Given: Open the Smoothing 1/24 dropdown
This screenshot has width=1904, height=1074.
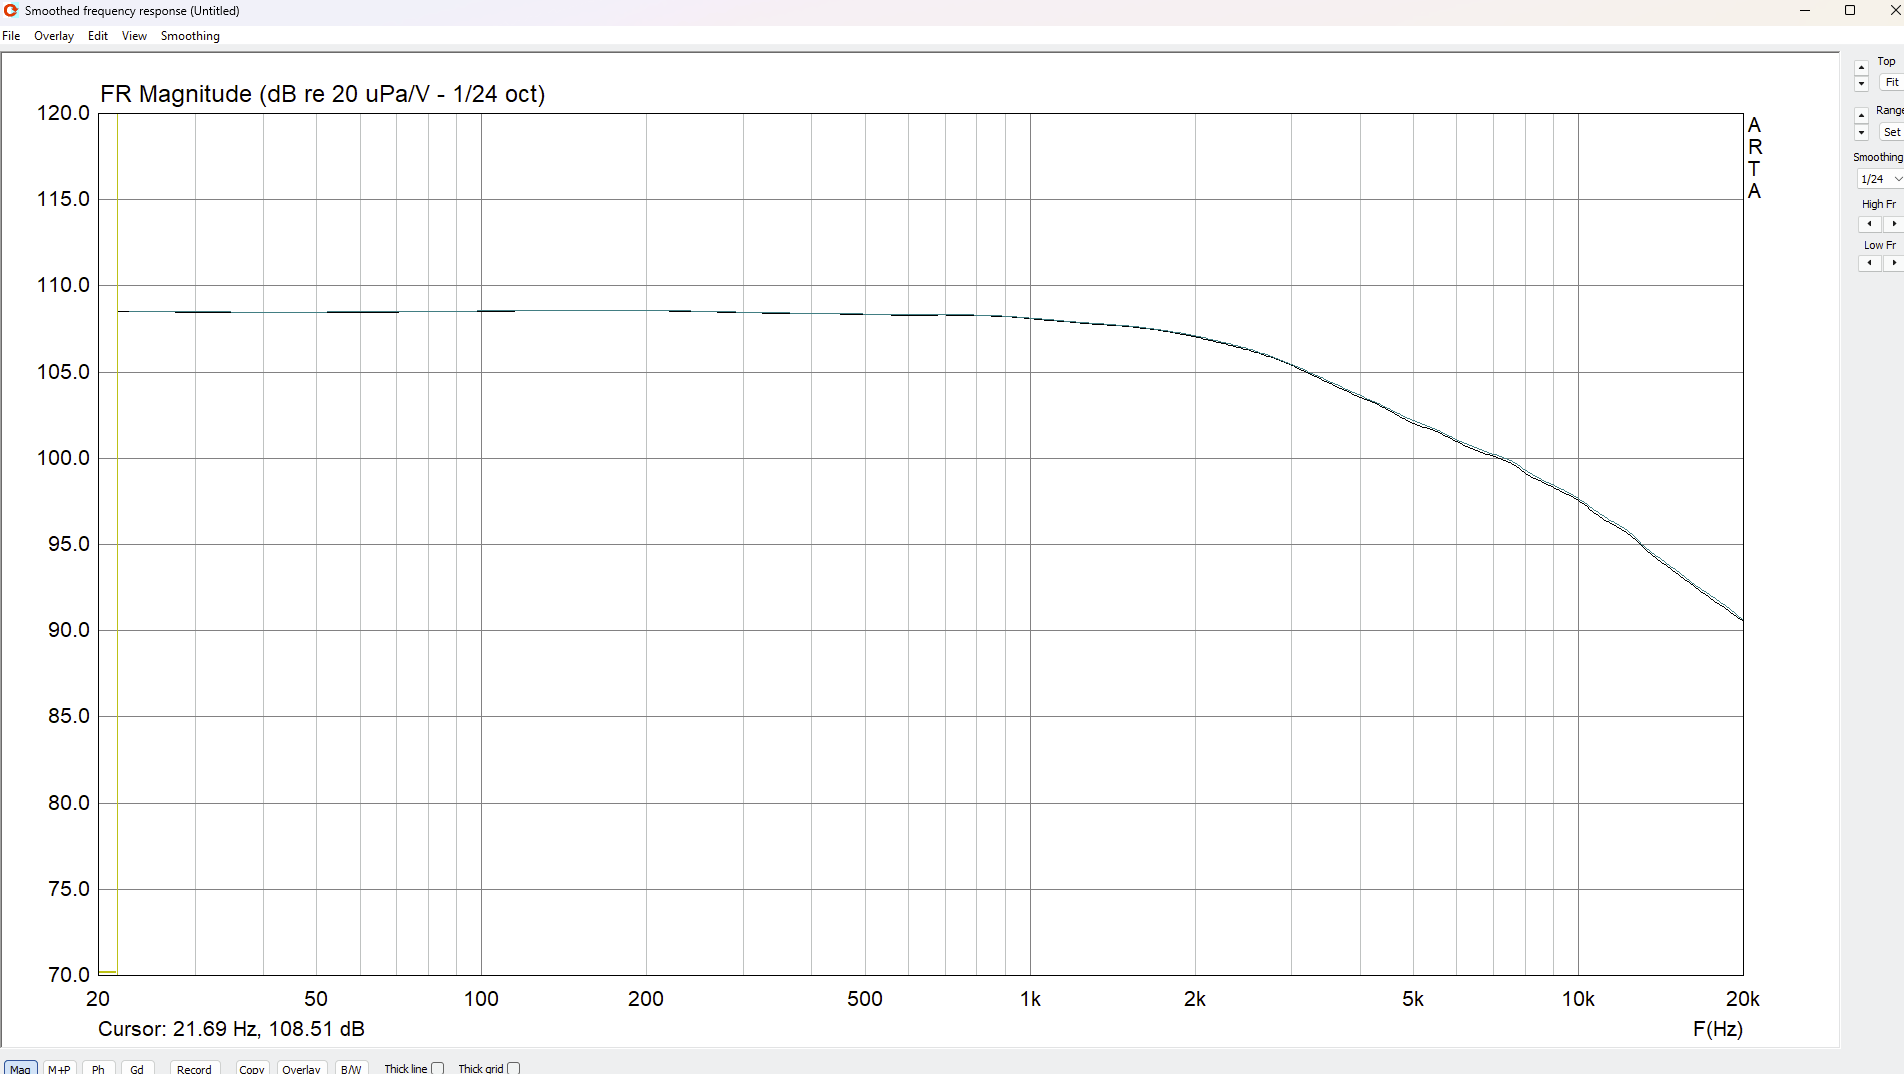Looking at the screenshot, I should pos(1880,179).
